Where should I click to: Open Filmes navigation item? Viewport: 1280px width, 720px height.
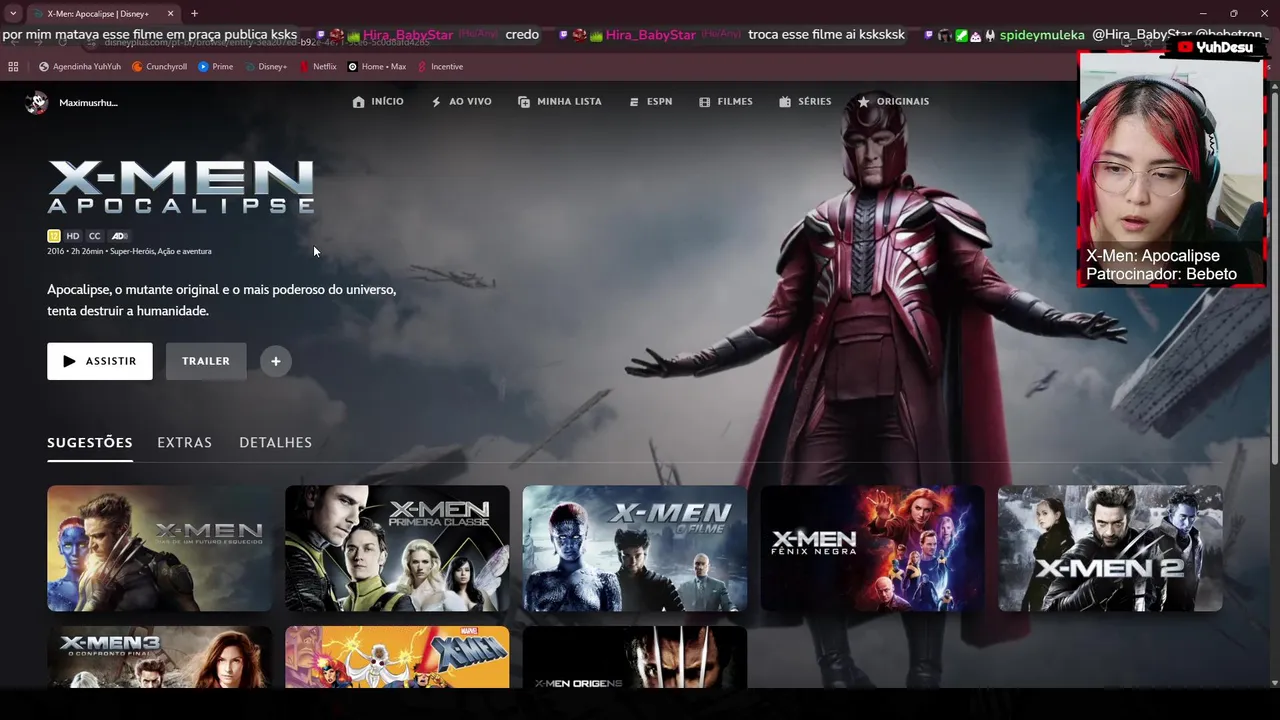[725, 102]
